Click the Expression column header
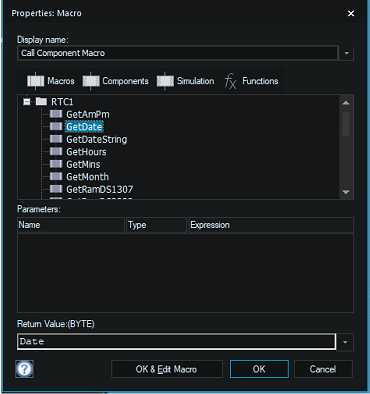The width and height of the screenshot is (370, 394). coord(271,225)
